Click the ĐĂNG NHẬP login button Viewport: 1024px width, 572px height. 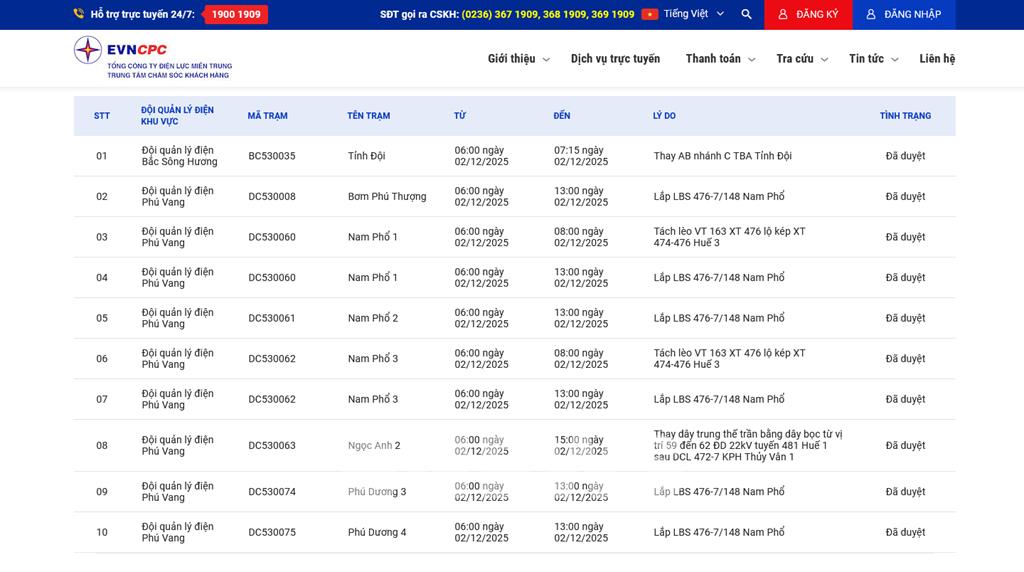[903, 15]
